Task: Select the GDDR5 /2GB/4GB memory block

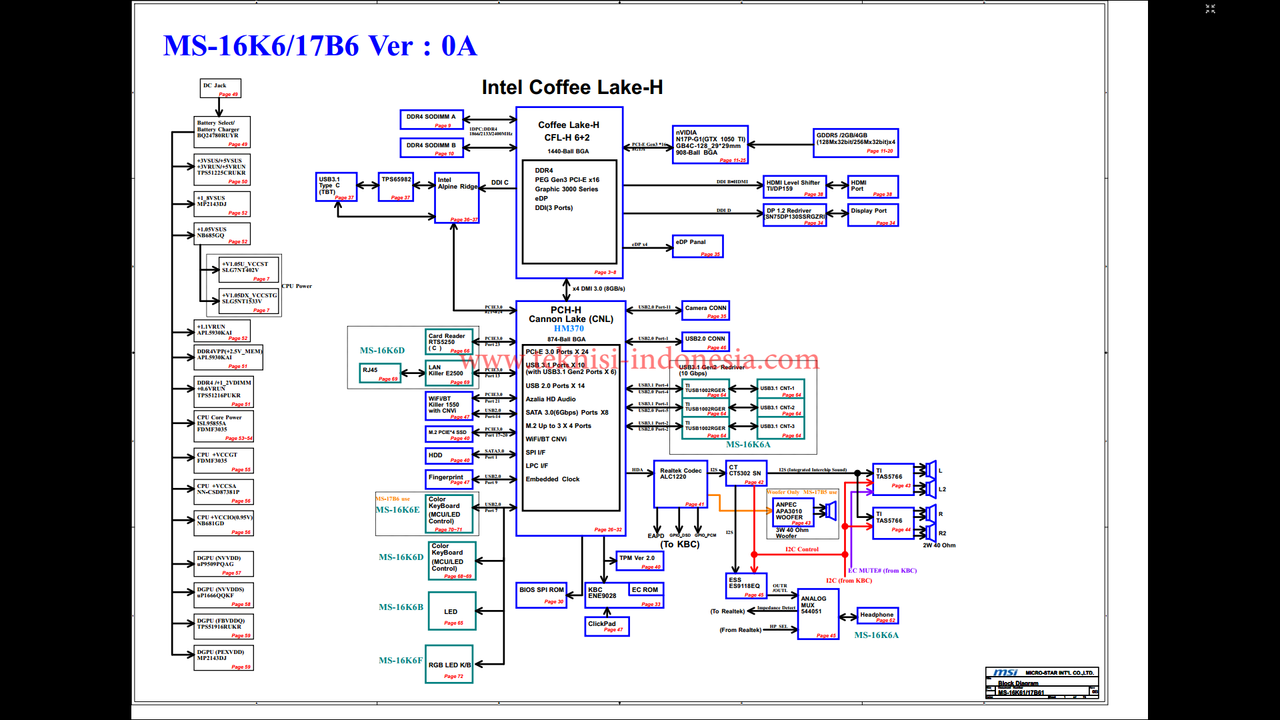Action: (856, 142)
